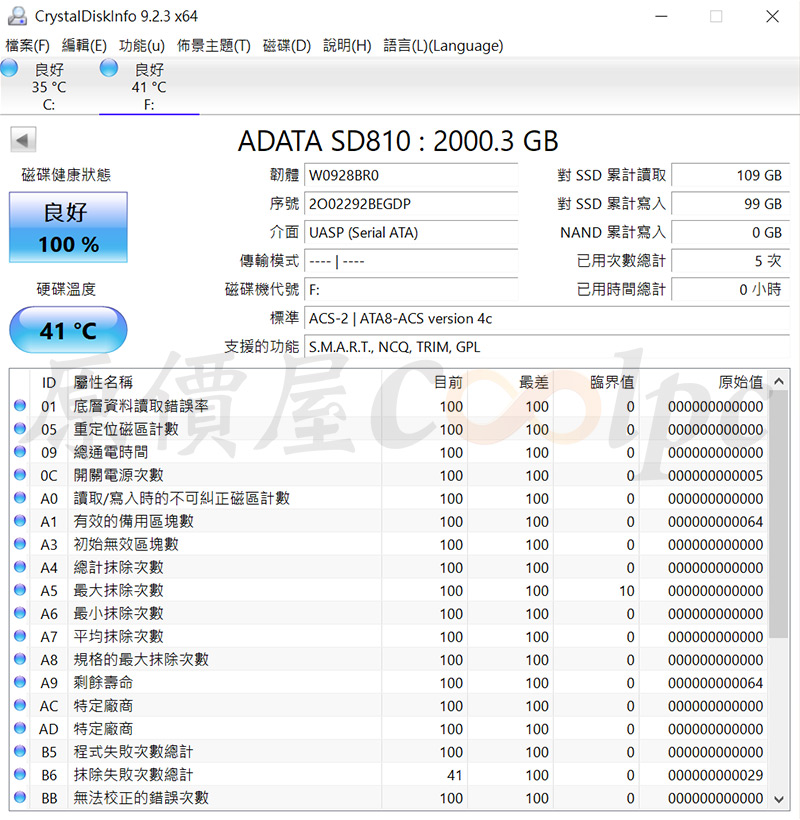Screen dimensions: 800x820
Task: Click status dot of attribute A9 row
Action: [x=20, y=682]
